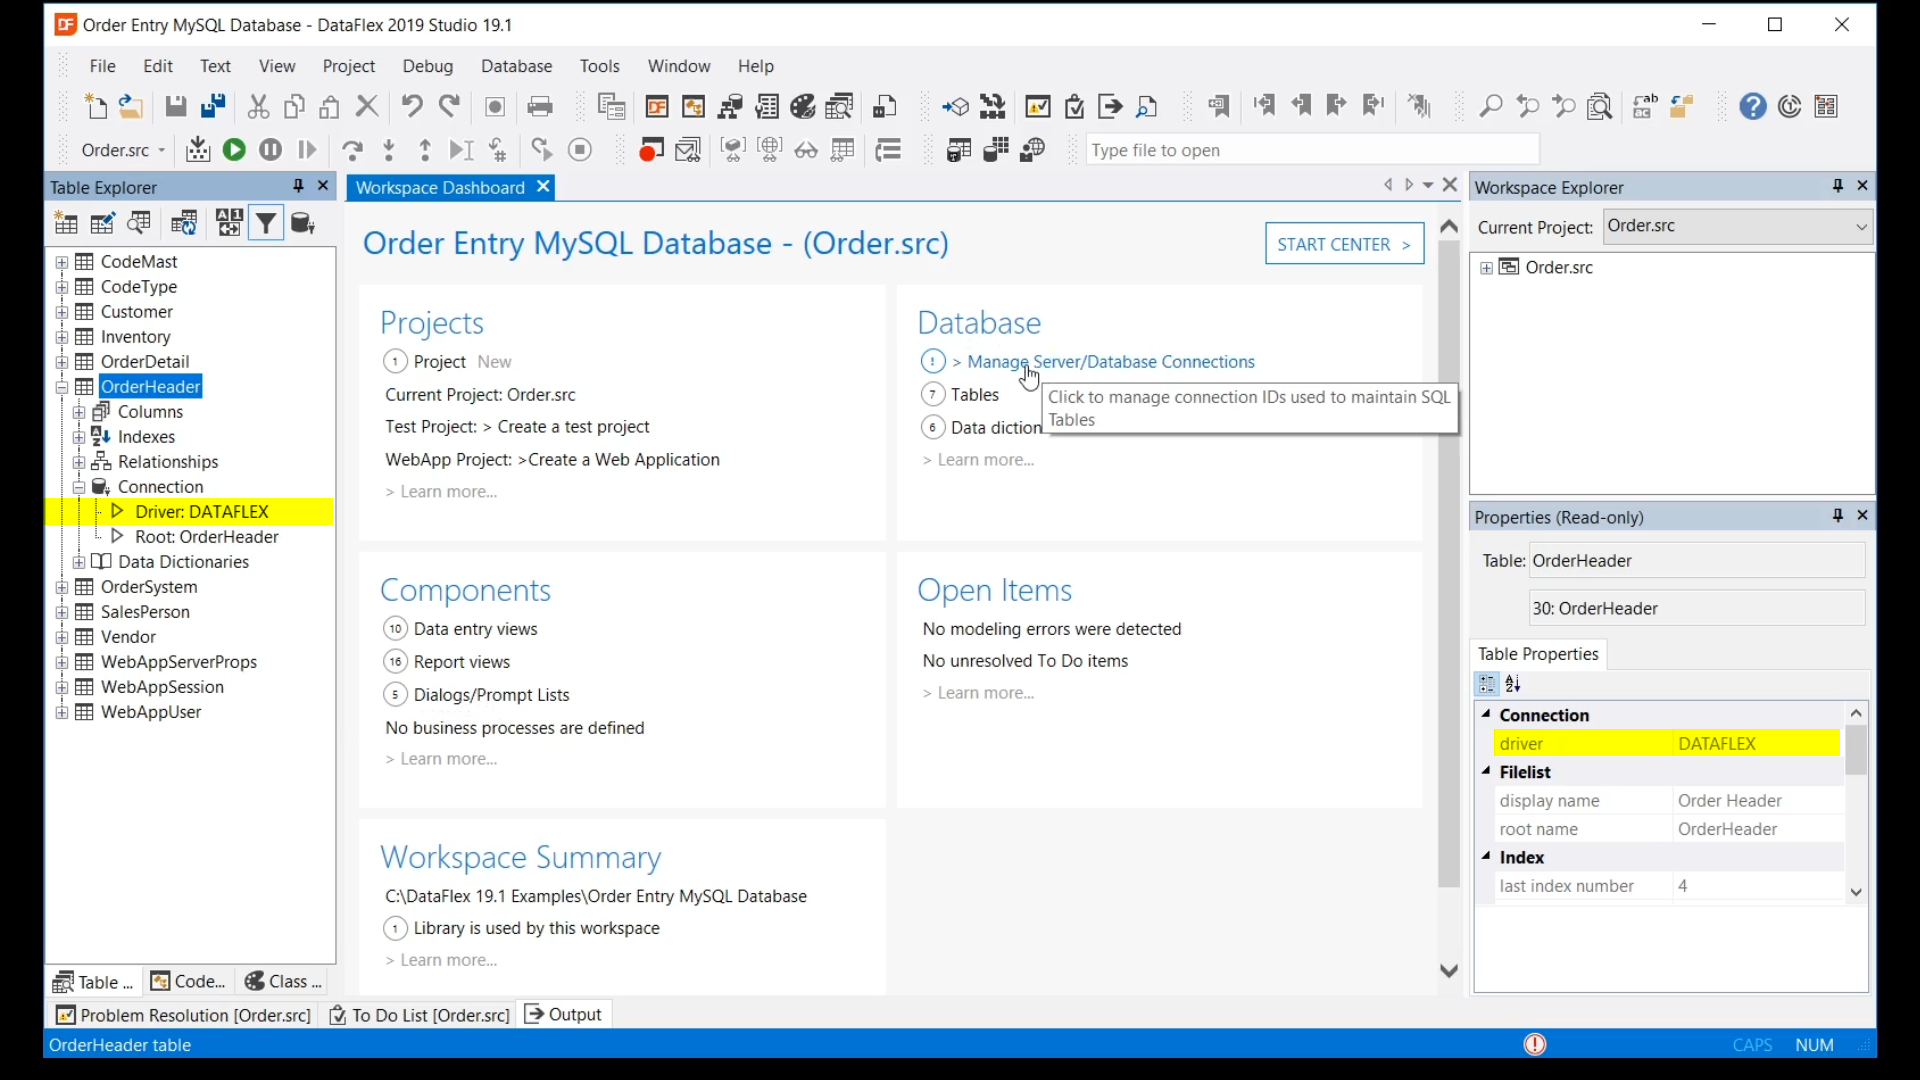Click Data entry views link
1920x1080 pixels.
coord(476,629)
